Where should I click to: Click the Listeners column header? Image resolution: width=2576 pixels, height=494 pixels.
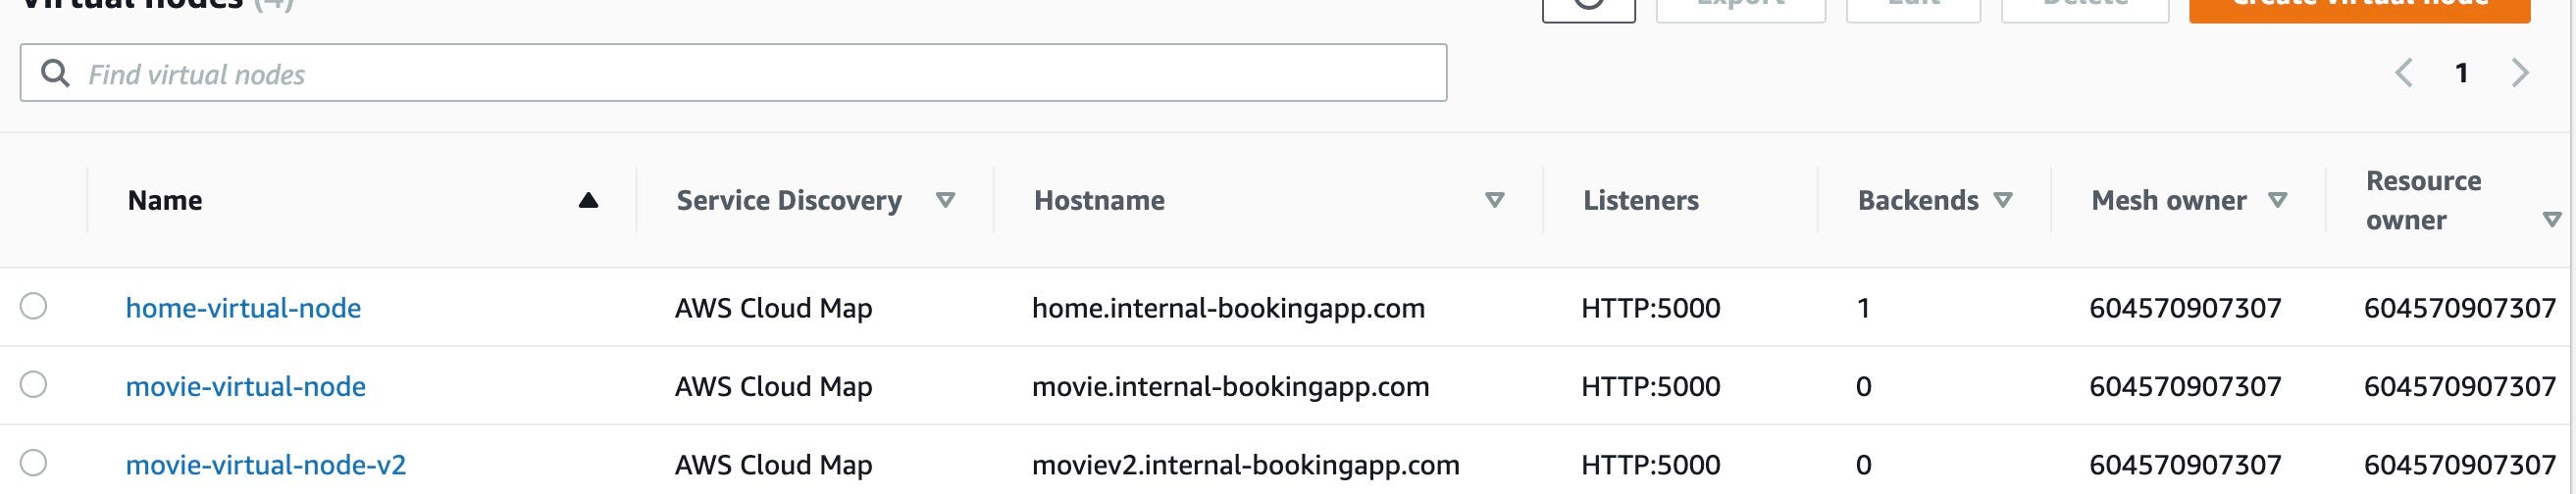[x=1641, y=200]
